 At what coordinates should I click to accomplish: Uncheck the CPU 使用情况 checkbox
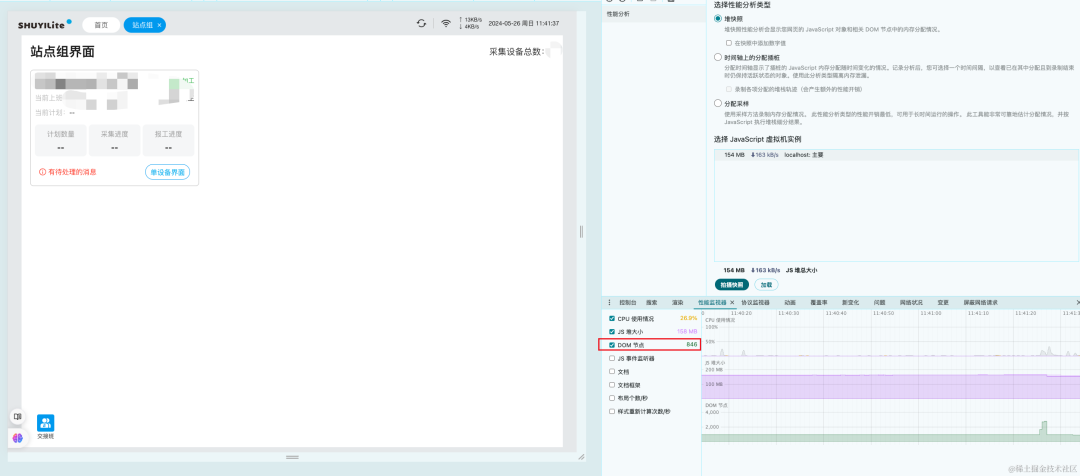coord(612,319)
